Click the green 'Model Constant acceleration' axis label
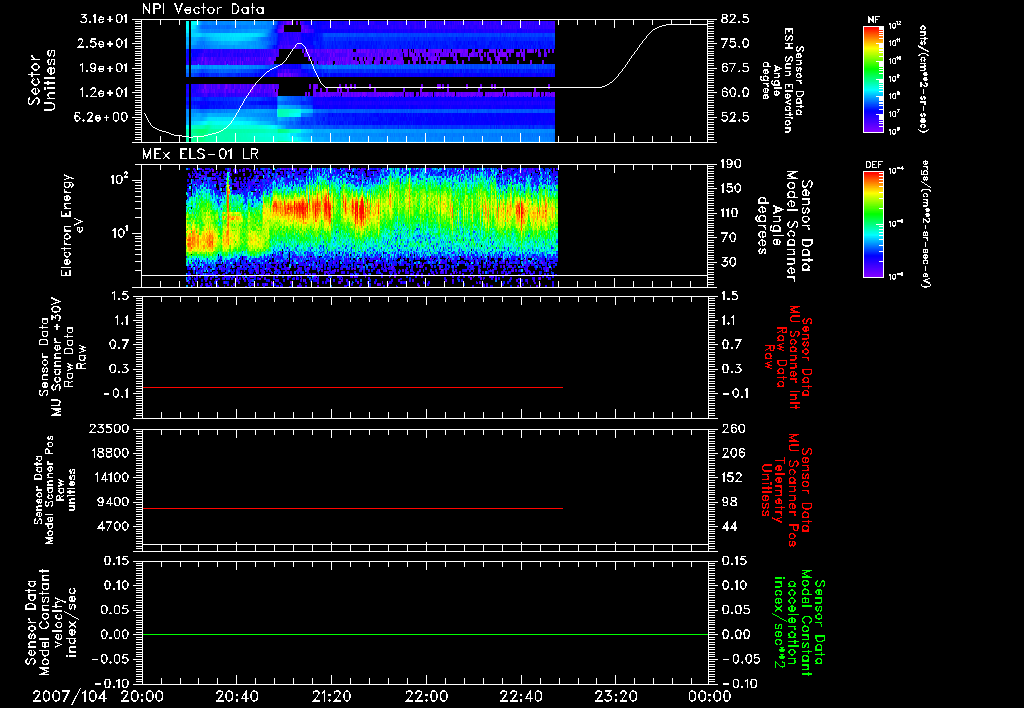The image size is (1024, 708). pos(800,624)
